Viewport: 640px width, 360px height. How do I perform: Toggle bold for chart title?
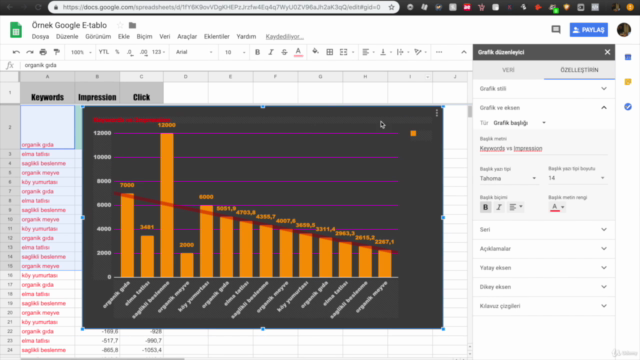[x=485, y=207]
